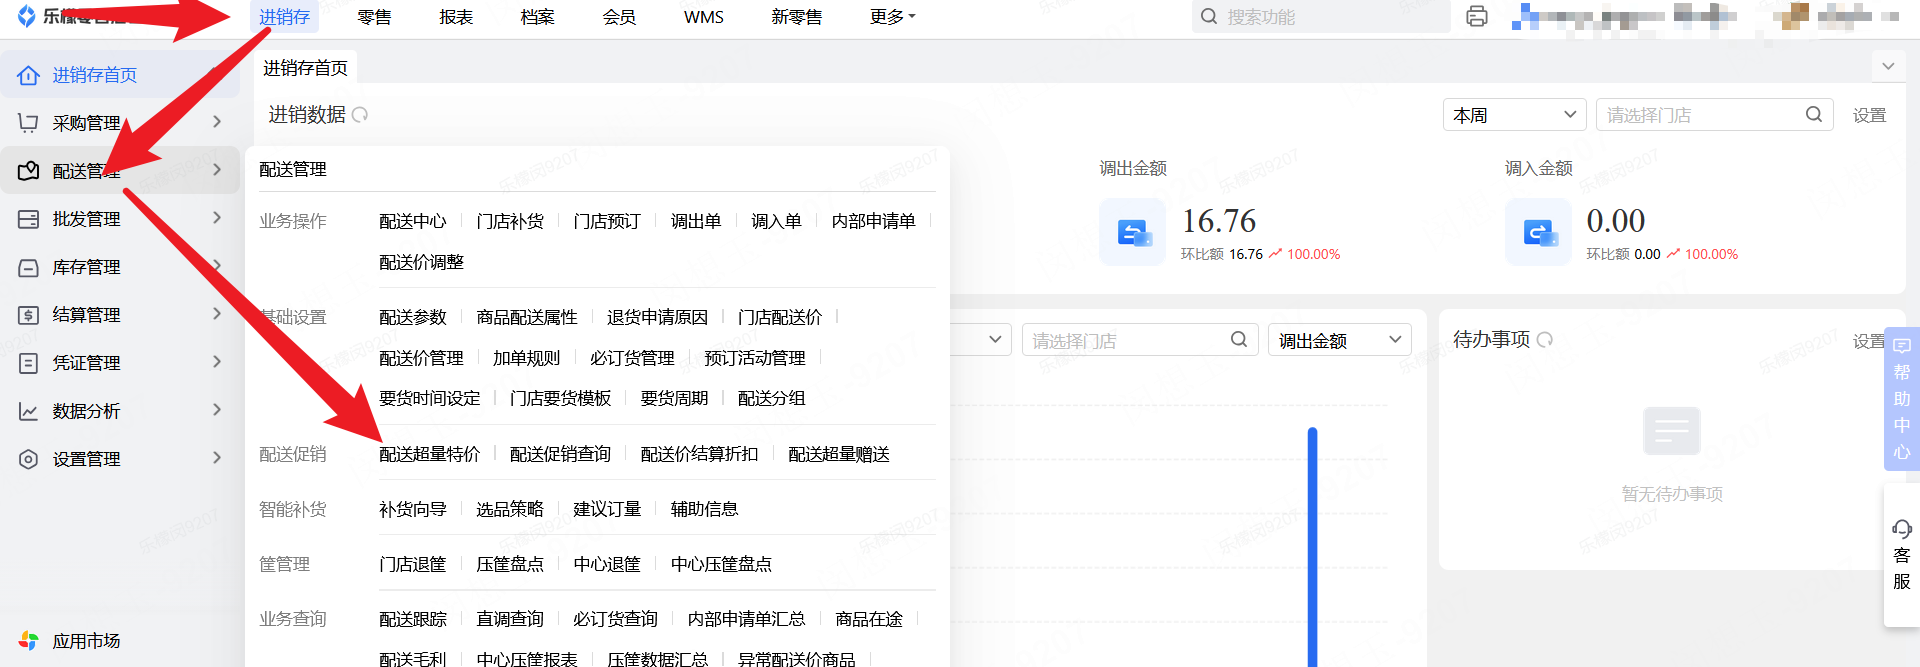This screenshot has height=667, width=1920.
Task: Expand the 结算管理 submenu chevron
Action: coord(217,314)
